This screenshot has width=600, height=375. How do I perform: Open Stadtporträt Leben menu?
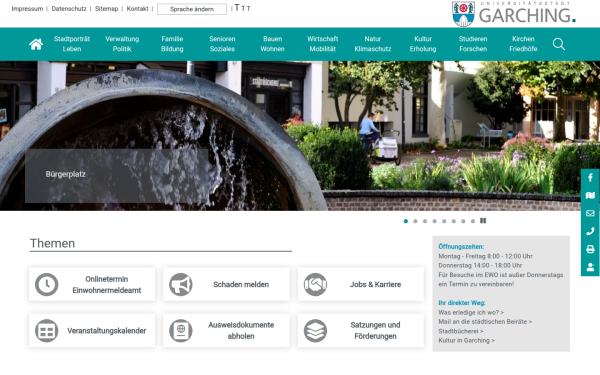click(x=72, y=44)
